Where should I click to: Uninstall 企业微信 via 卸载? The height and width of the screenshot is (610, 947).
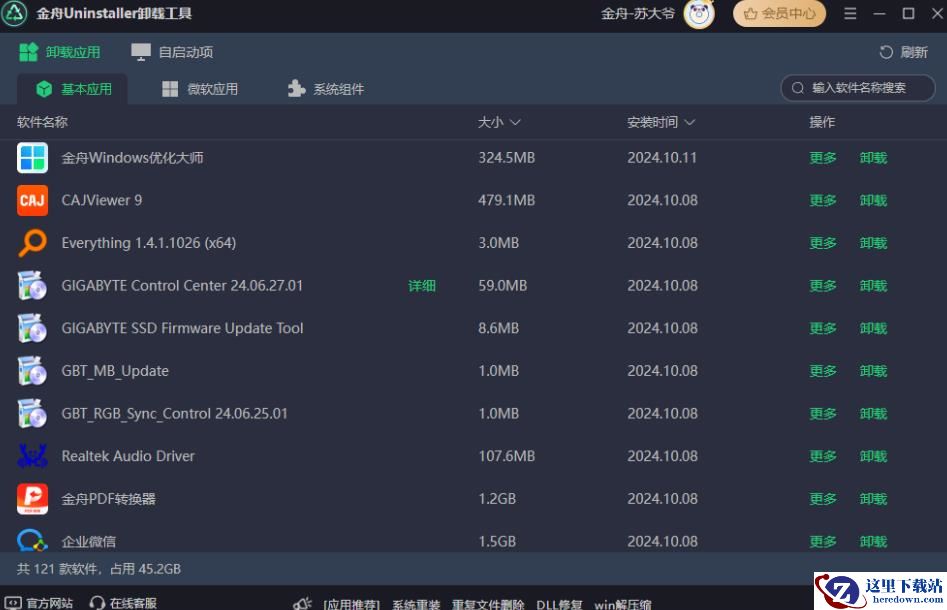873,542
